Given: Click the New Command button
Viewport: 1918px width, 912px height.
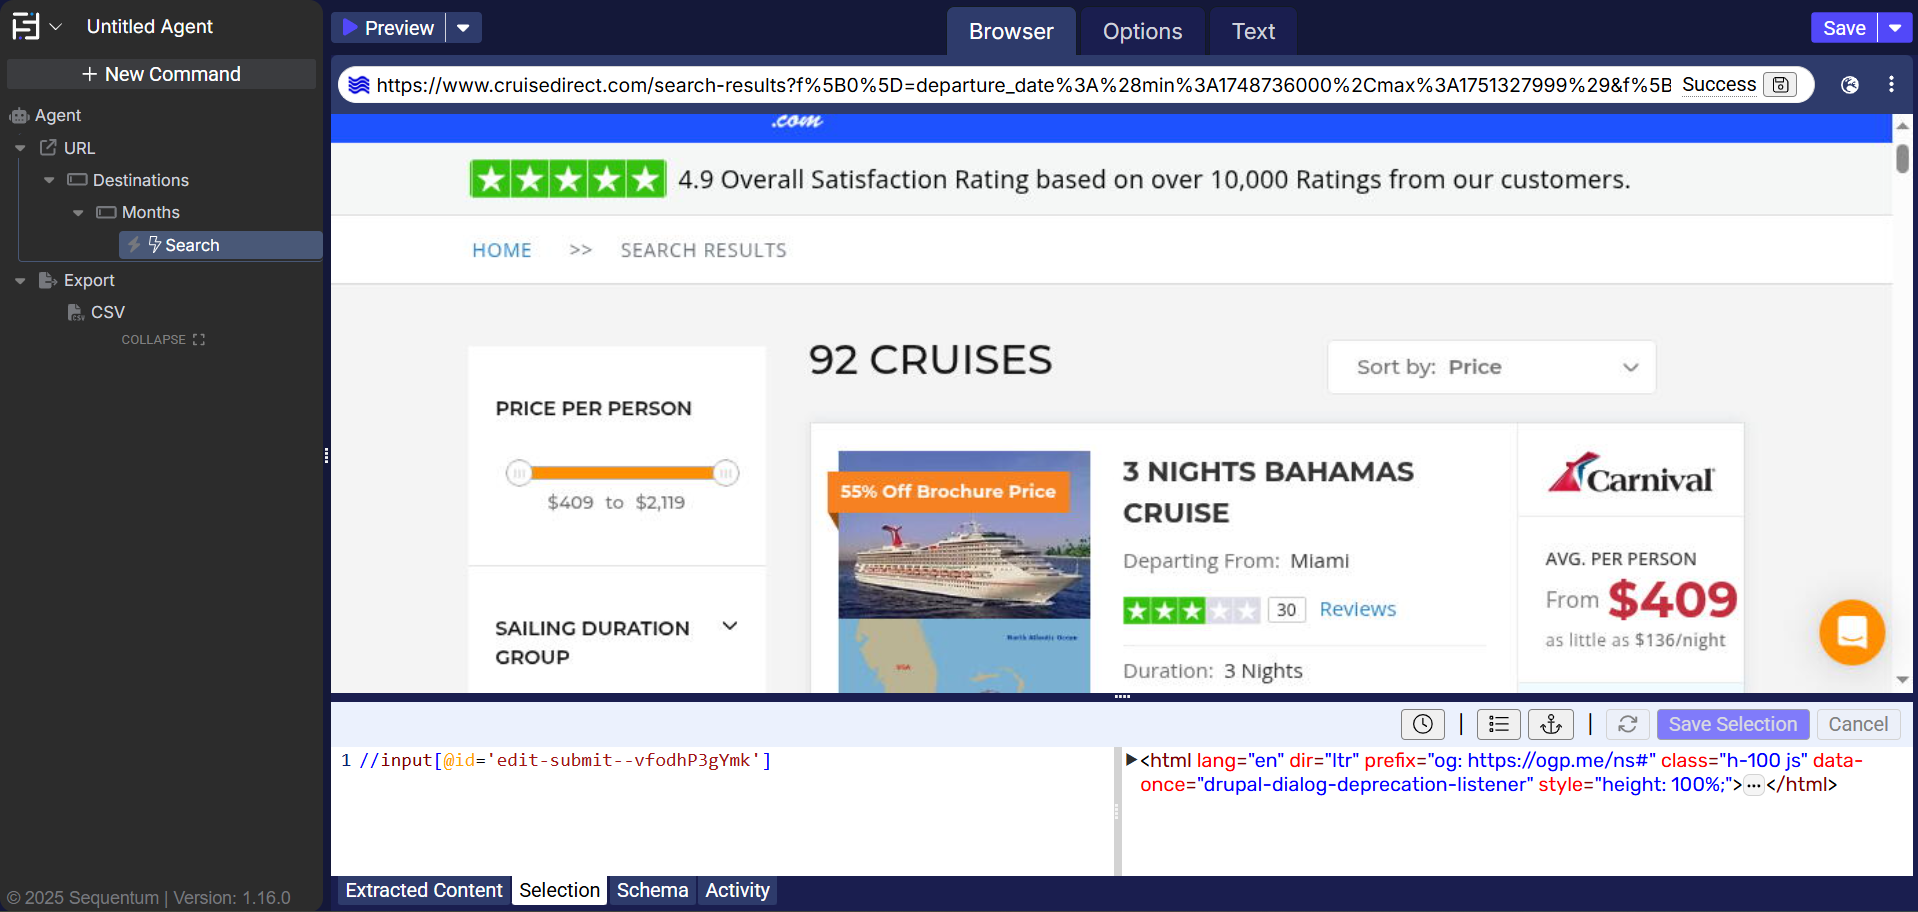Looking at the screenshot, I should [x=161, y=74].
